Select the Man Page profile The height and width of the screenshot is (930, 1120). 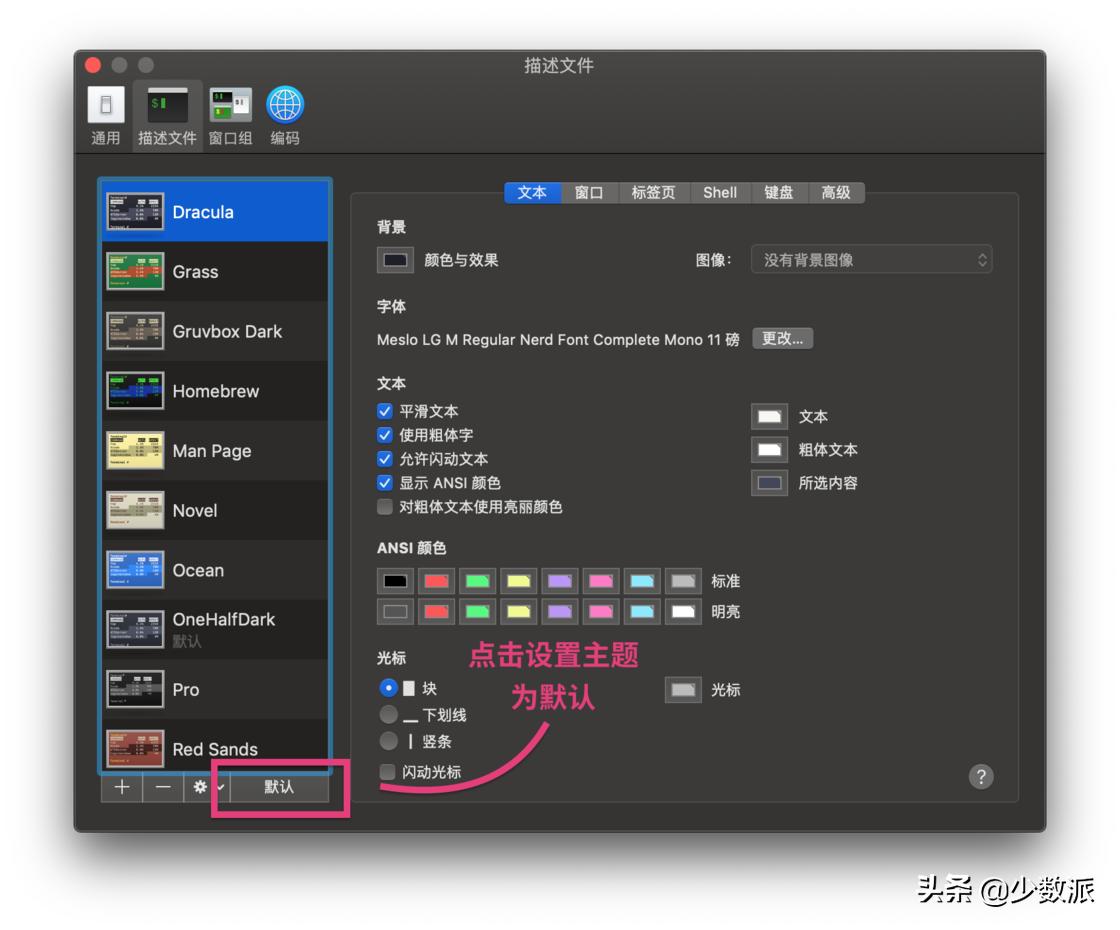(x=215, y=451)
